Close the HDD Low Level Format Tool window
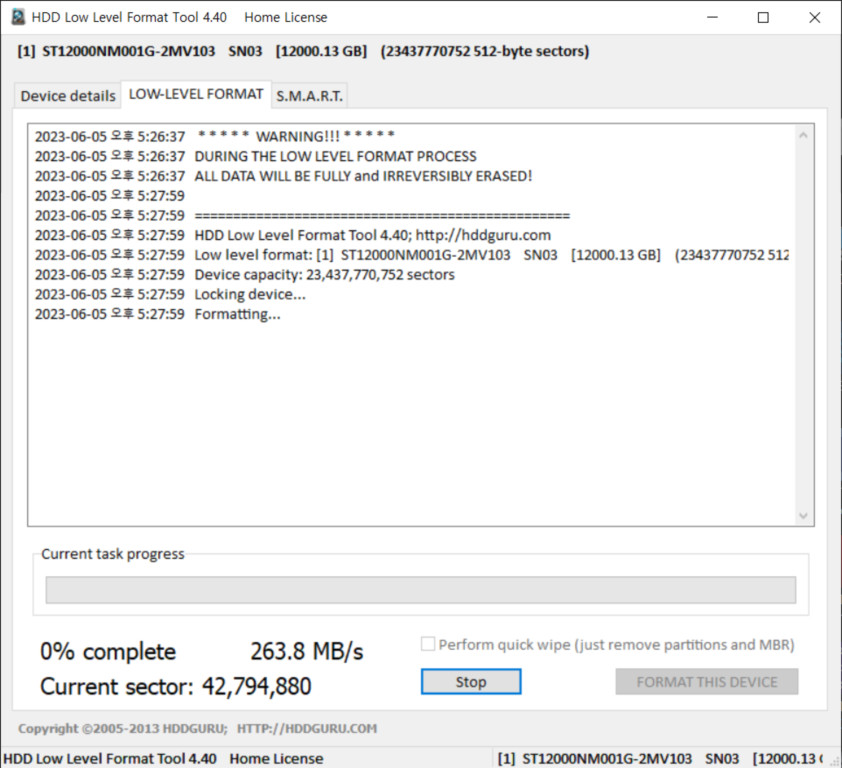 point(815,17)
